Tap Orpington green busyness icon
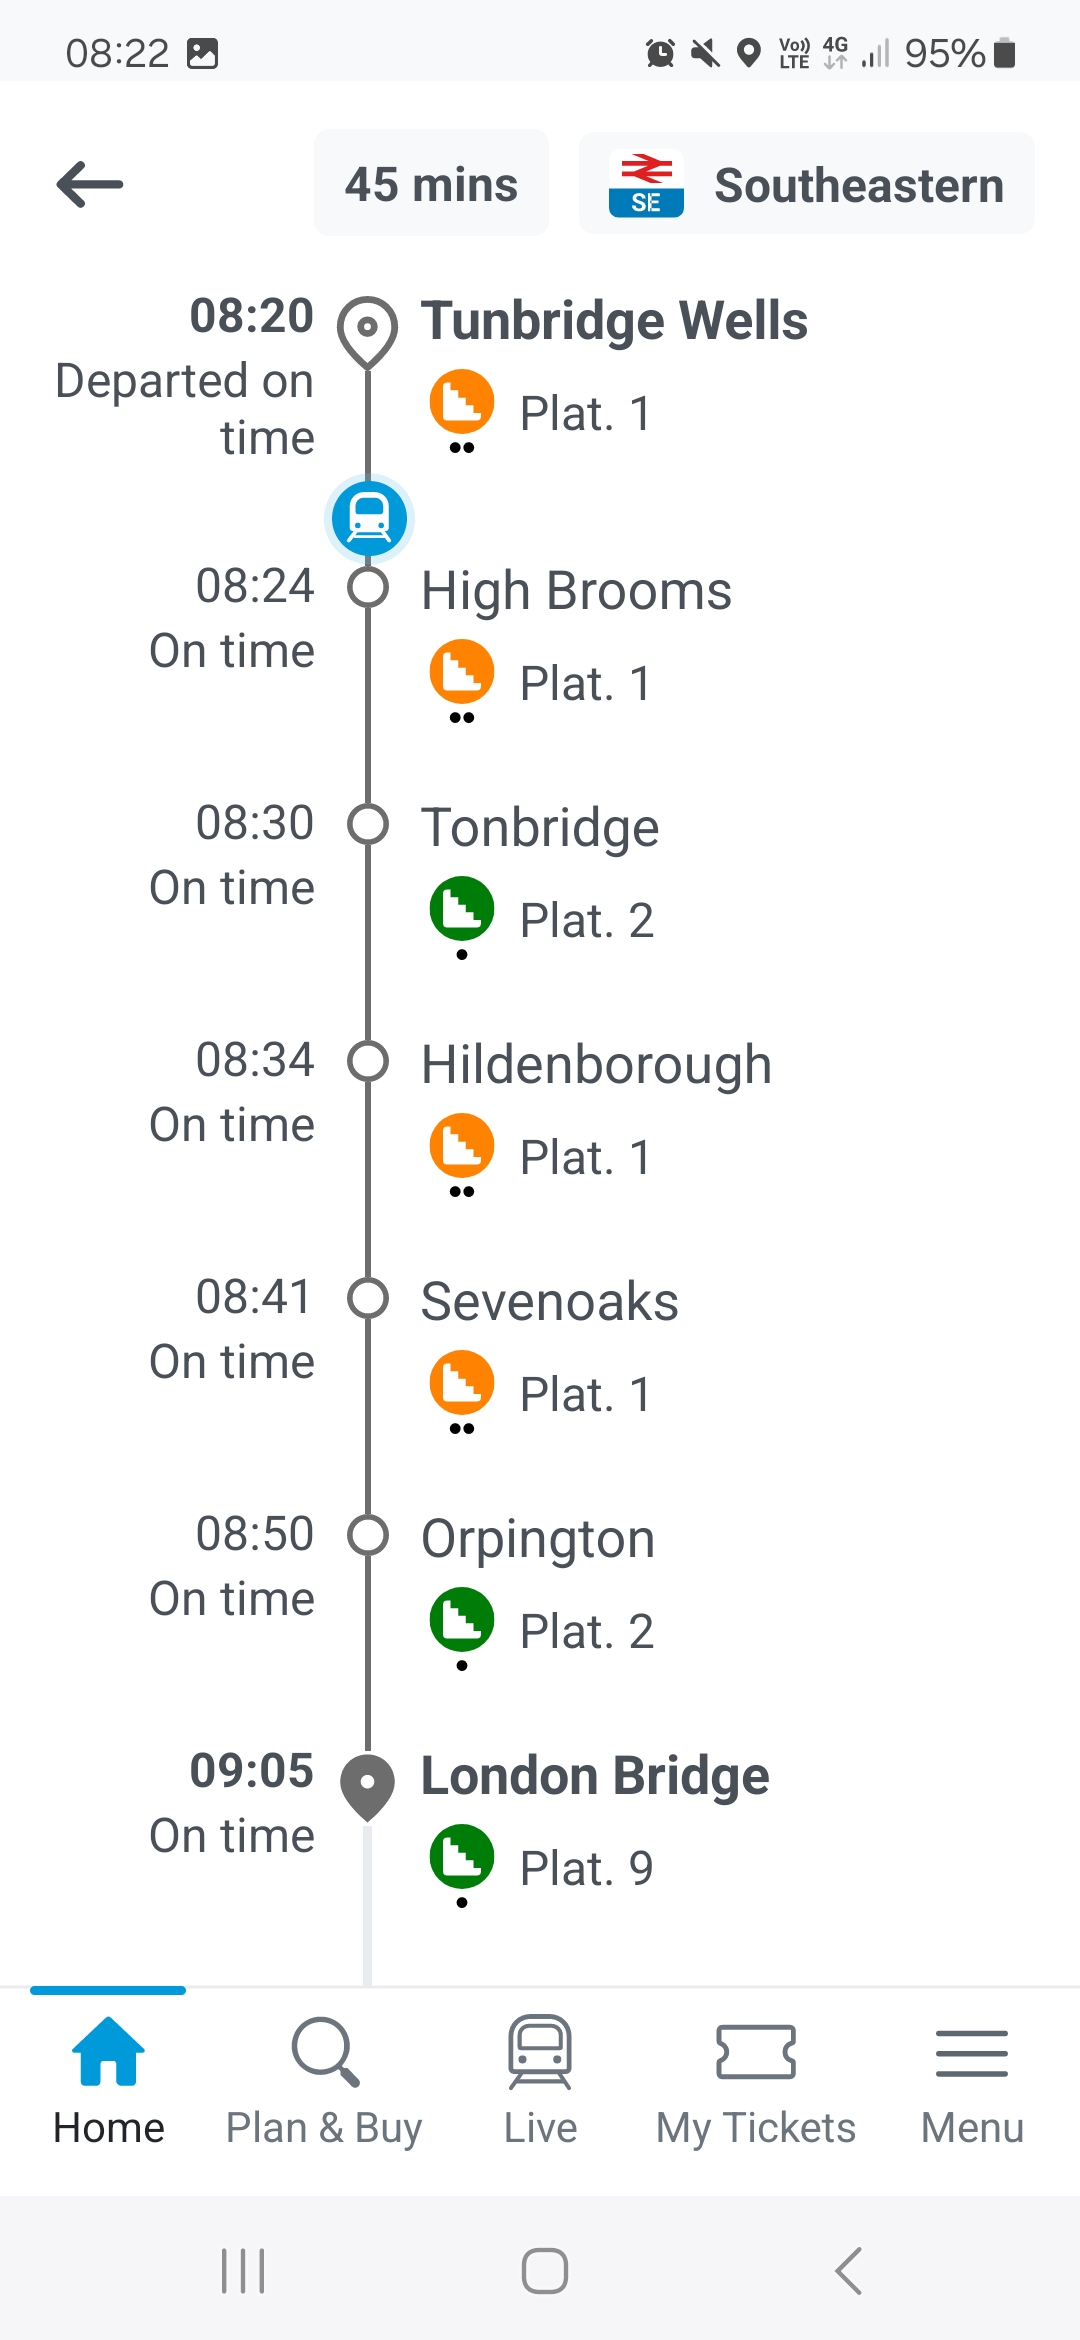The height and width of the screenshot is (2340, 1080). [461, 1620]
